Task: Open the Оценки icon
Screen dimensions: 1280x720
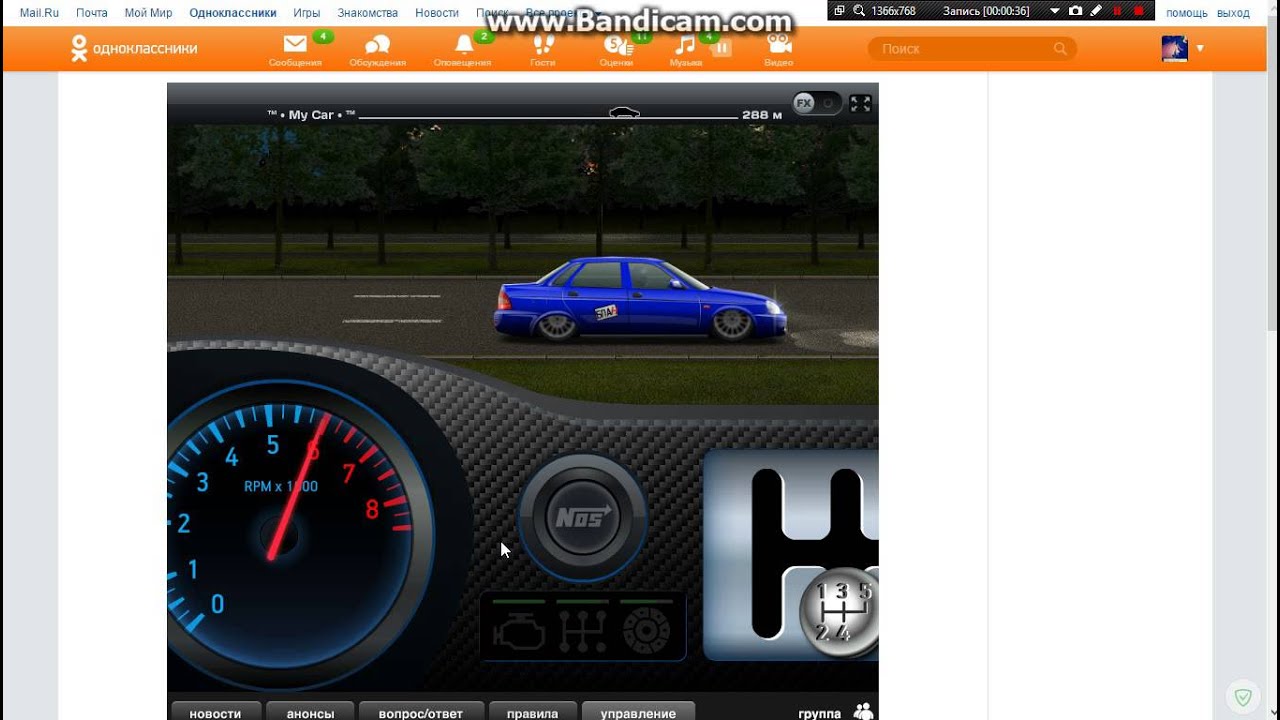Action: (616, 45)
